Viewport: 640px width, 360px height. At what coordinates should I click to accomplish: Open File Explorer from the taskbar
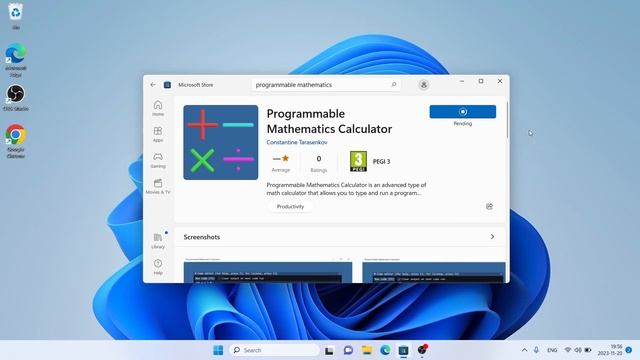pyautogui.click(x=367, y=350)
